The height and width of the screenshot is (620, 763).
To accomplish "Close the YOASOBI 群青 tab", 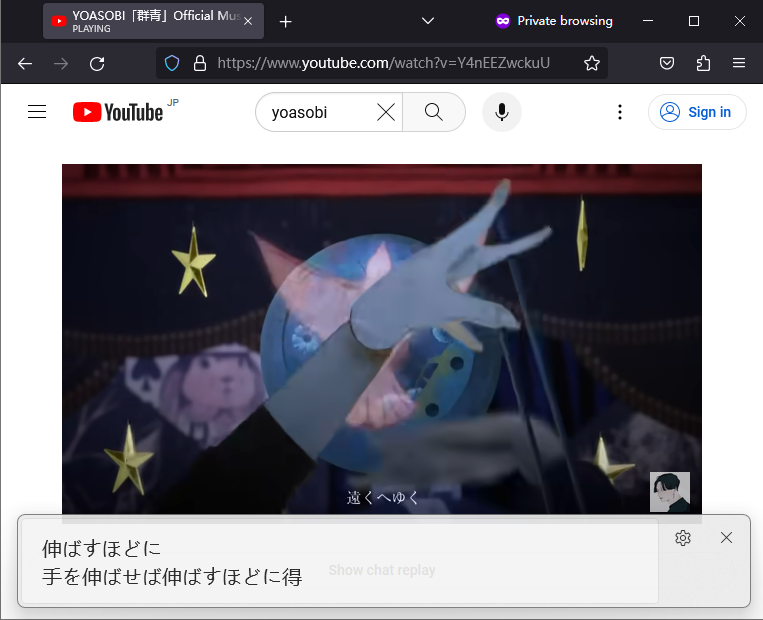I will pyautogui.click(x=248, y=21).
